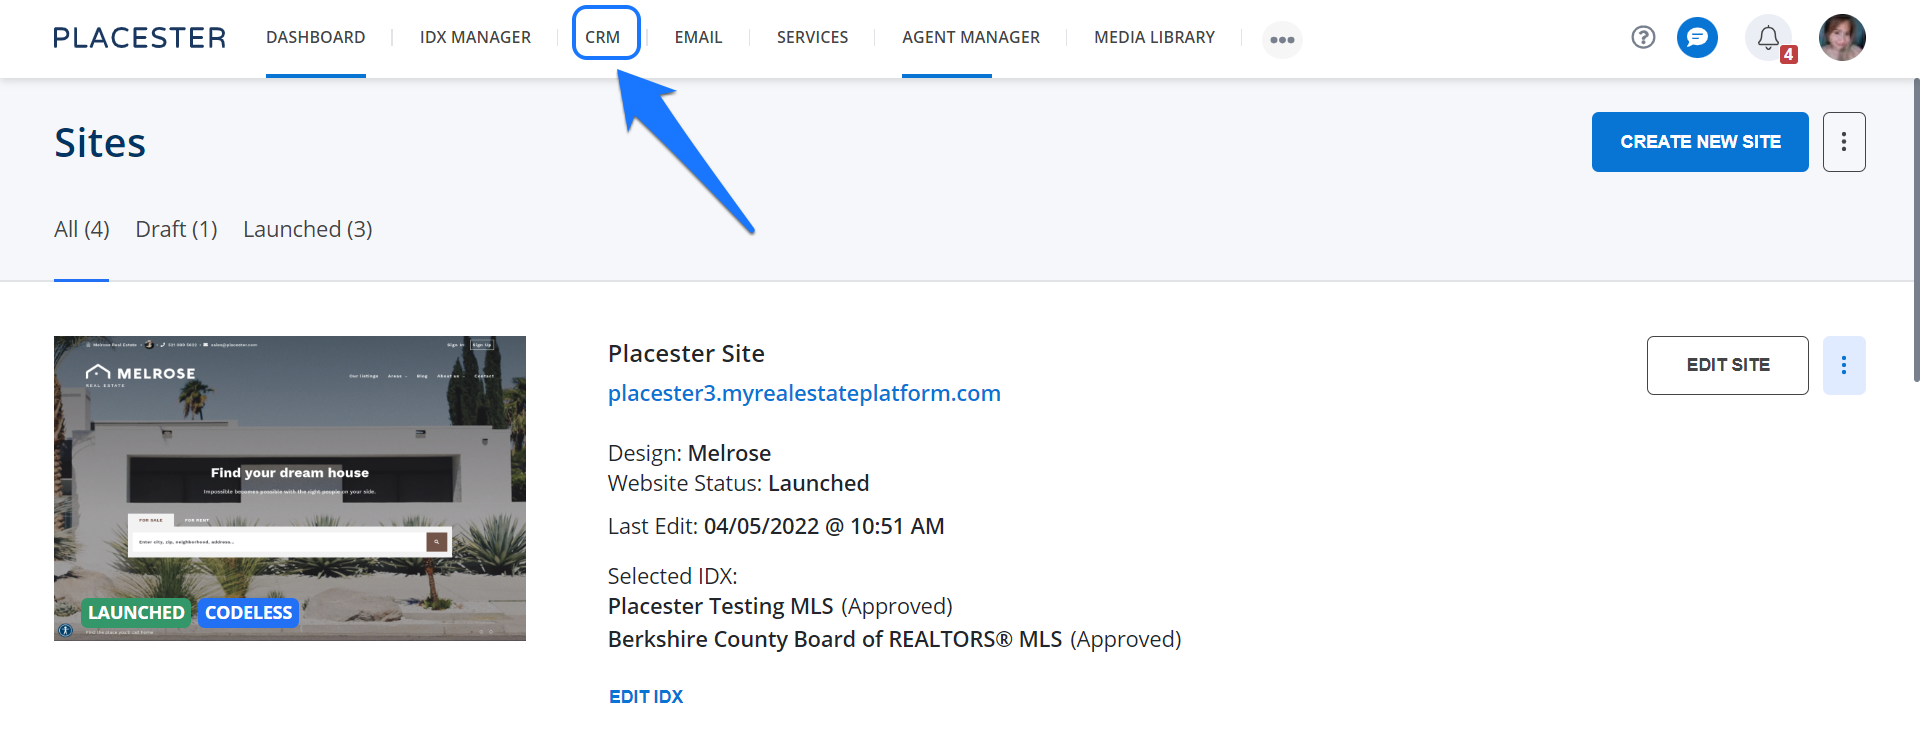This screenshot has width=1920, height=734.
Task: Open IDX Manager menu
Action: coord(475,37)
